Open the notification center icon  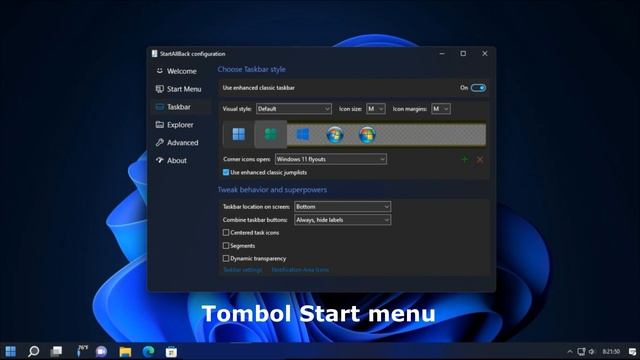[632, 351]
